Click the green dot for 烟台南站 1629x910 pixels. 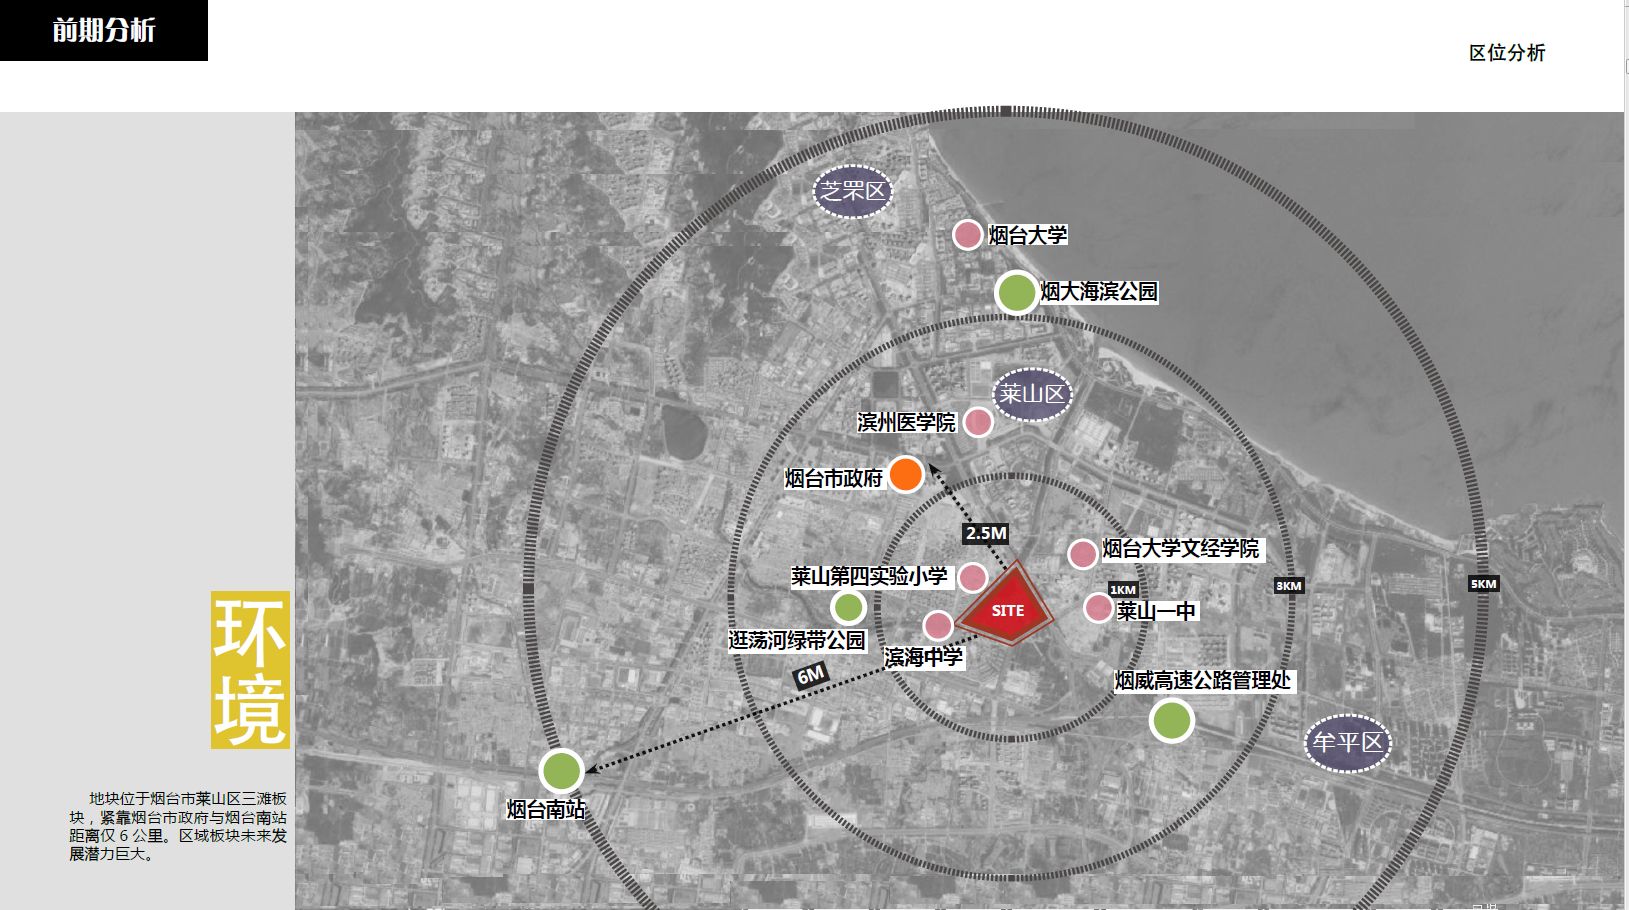point(561,771)
